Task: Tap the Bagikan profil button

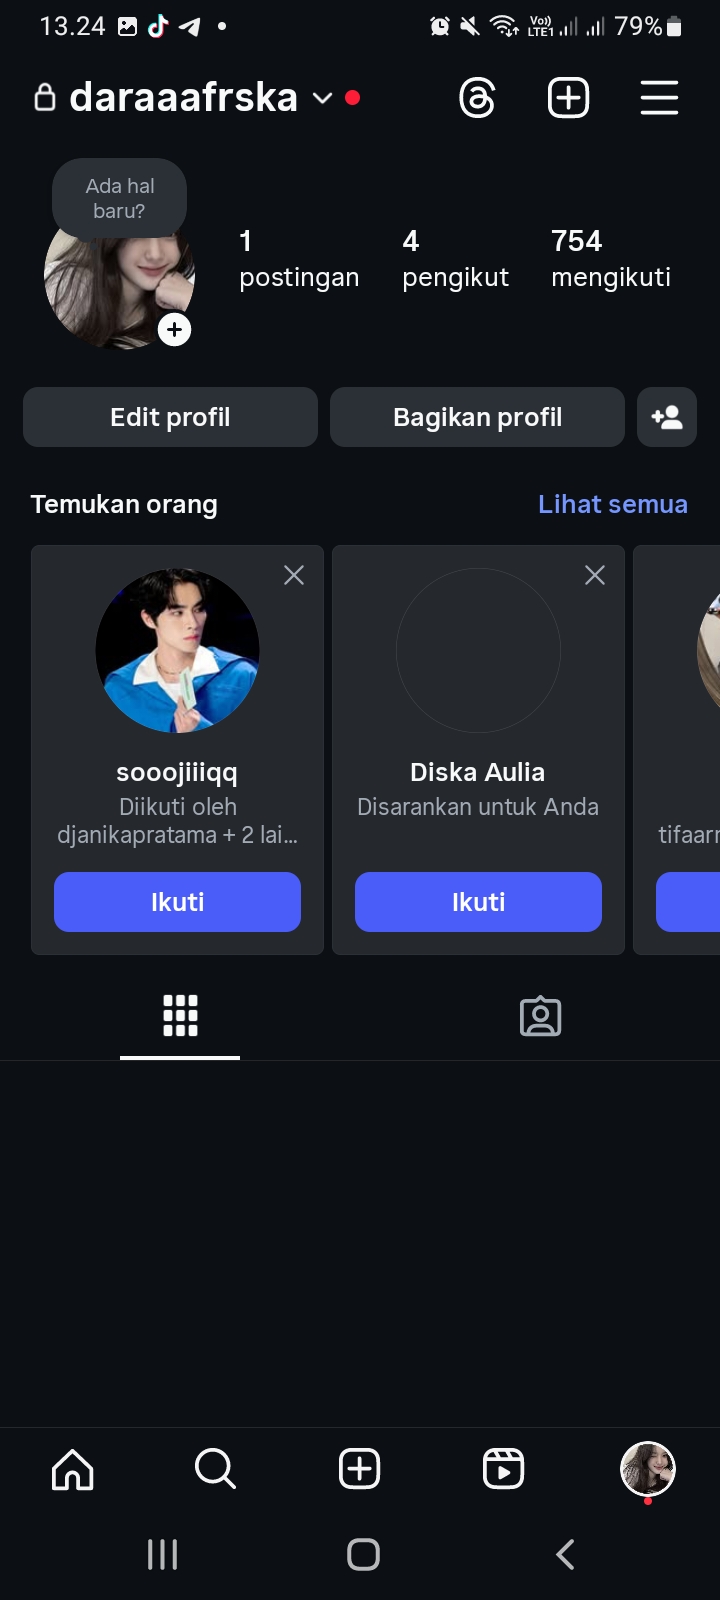Action: (477, 417)
